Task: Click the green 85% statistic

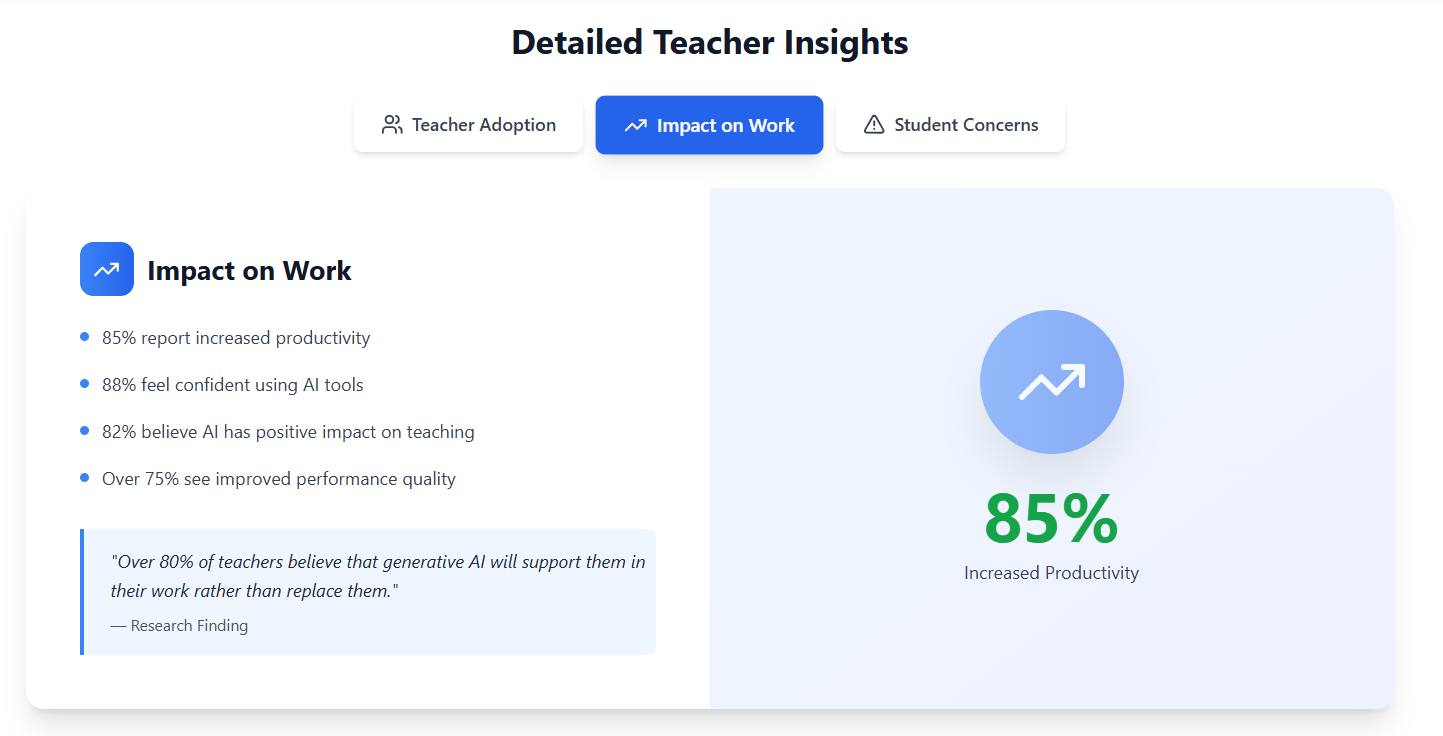Action: pyautogui.click(x=1051, y=518)
